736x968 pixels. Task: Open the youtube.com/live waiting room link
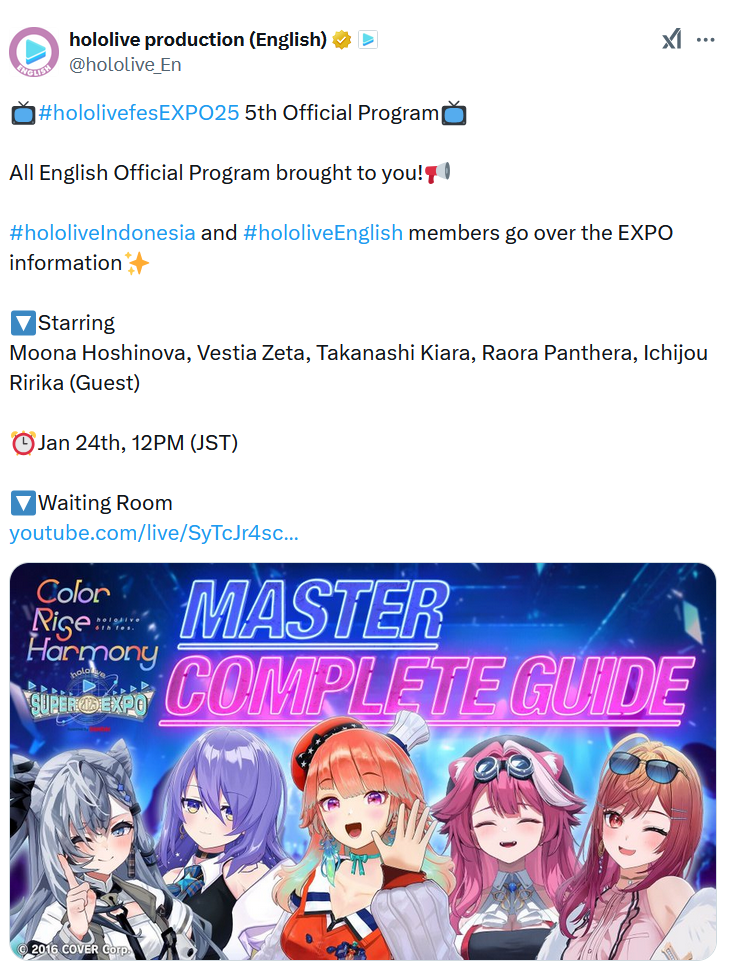click(x=154, y=533)
